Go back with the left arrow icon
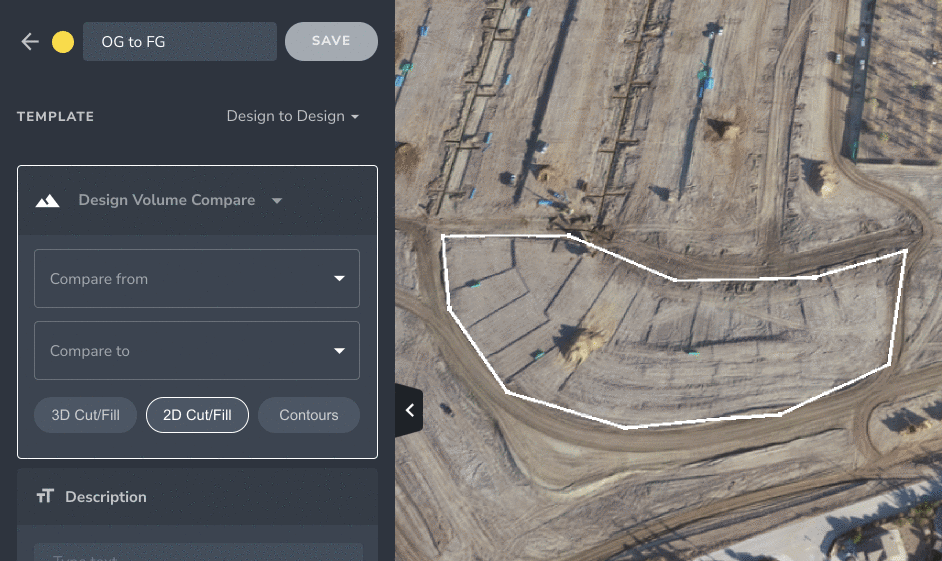This screenshot has height=561, width=942. [29, 41]
